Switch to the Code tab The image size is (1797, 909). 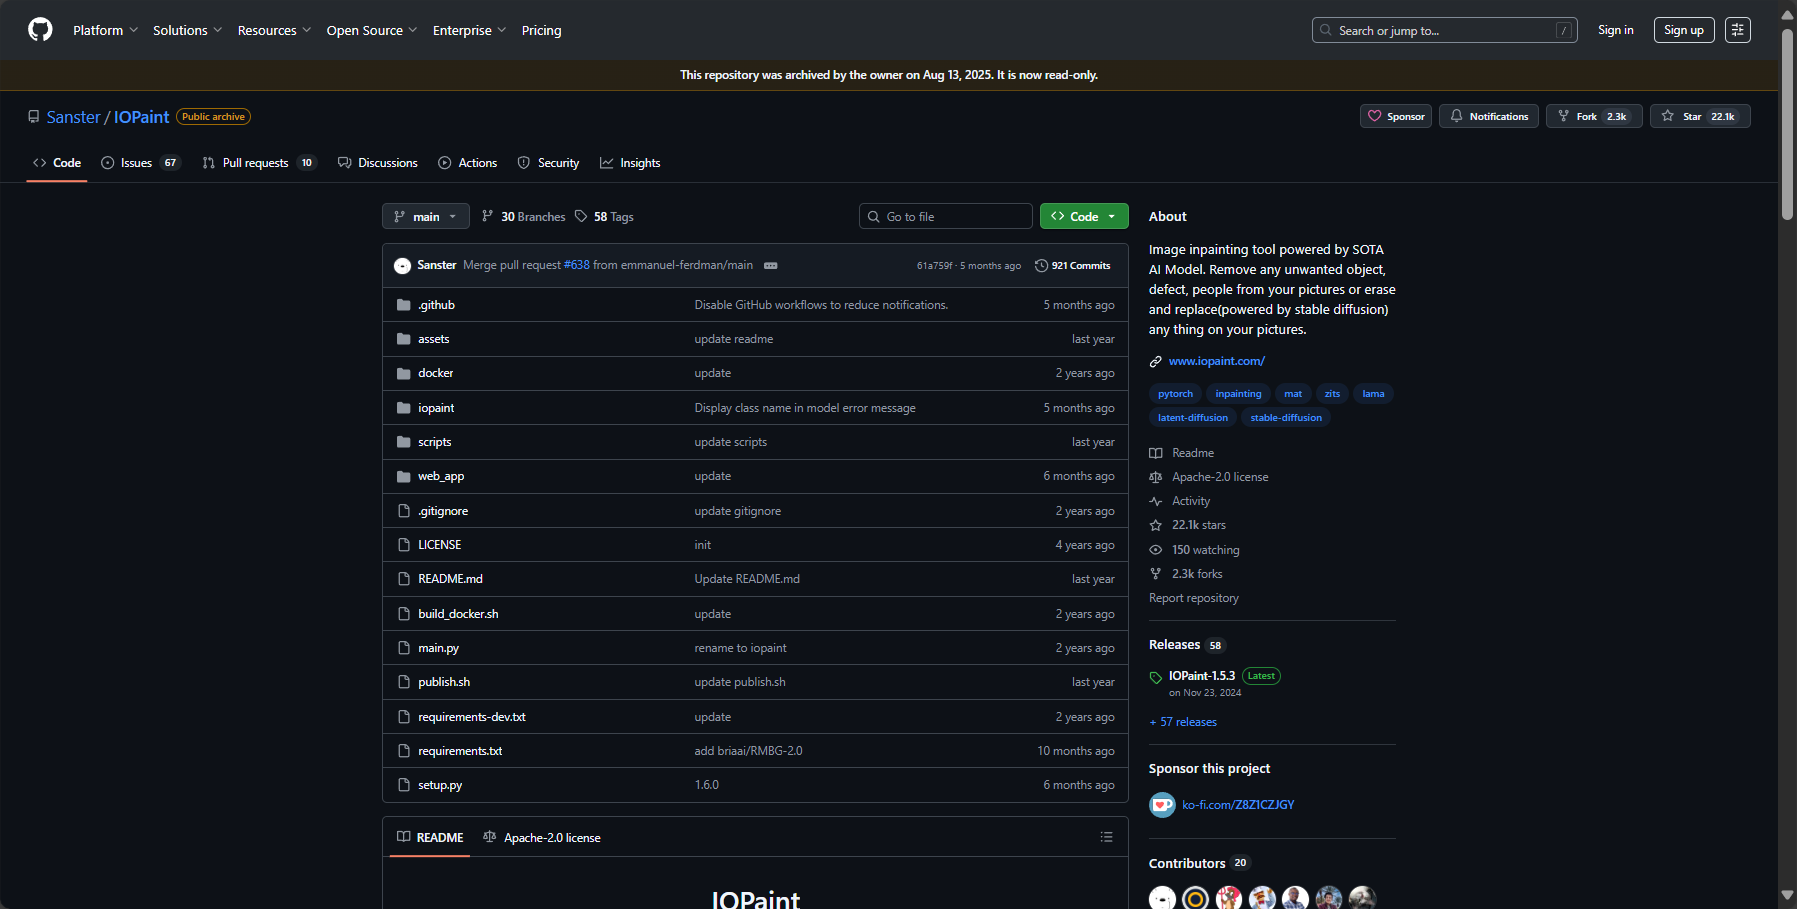57,163
